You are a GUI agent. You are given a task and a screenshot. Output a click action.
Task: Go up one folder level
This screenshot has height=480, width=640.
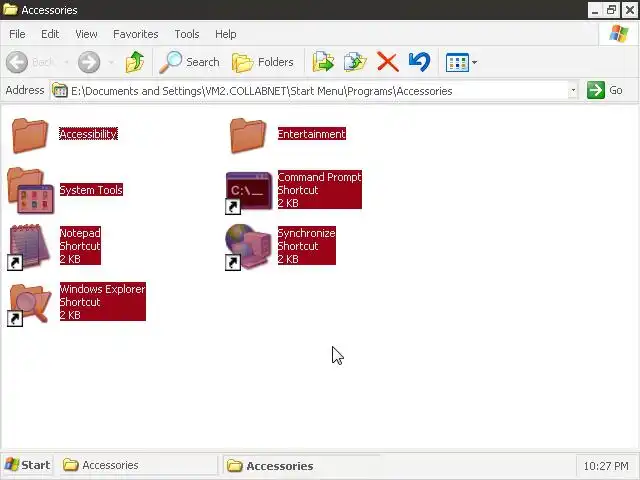(135, 62)
